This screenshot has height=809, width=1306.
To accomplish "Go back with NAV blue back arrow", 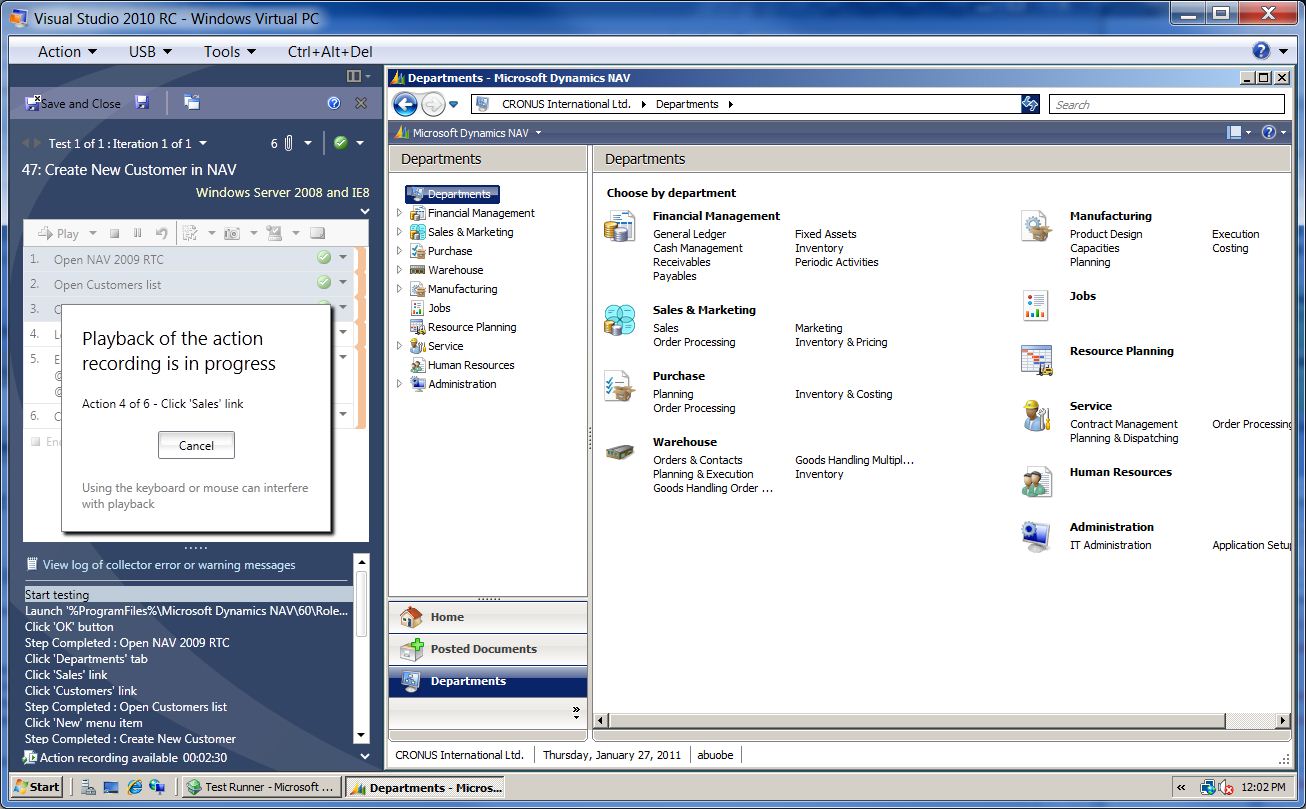I will pos(405,104).
